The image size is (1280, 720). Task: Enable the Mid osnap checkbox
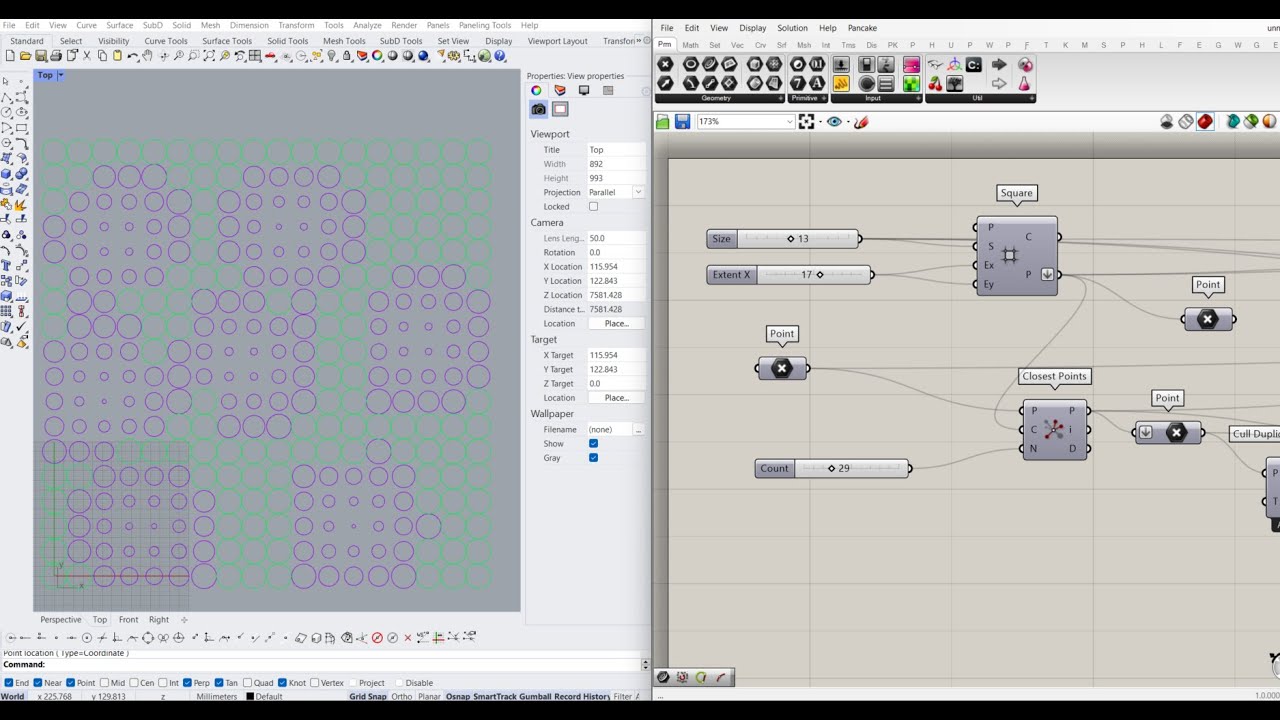pyautogui.click(x=105, y=683)
